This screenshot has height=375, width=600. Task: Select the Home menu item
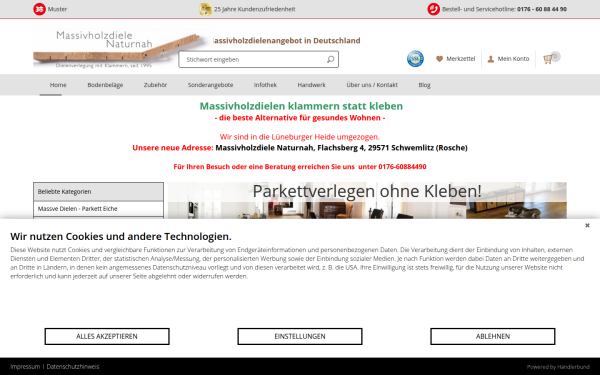coord(58,85)
